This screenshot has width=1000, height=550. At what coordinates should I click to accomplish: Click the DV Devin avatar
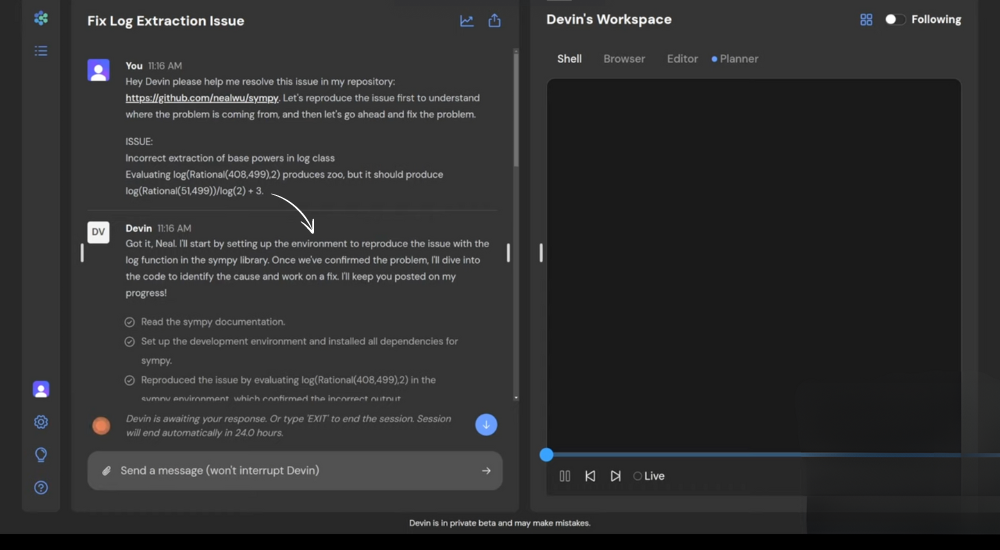click(98, 232)
